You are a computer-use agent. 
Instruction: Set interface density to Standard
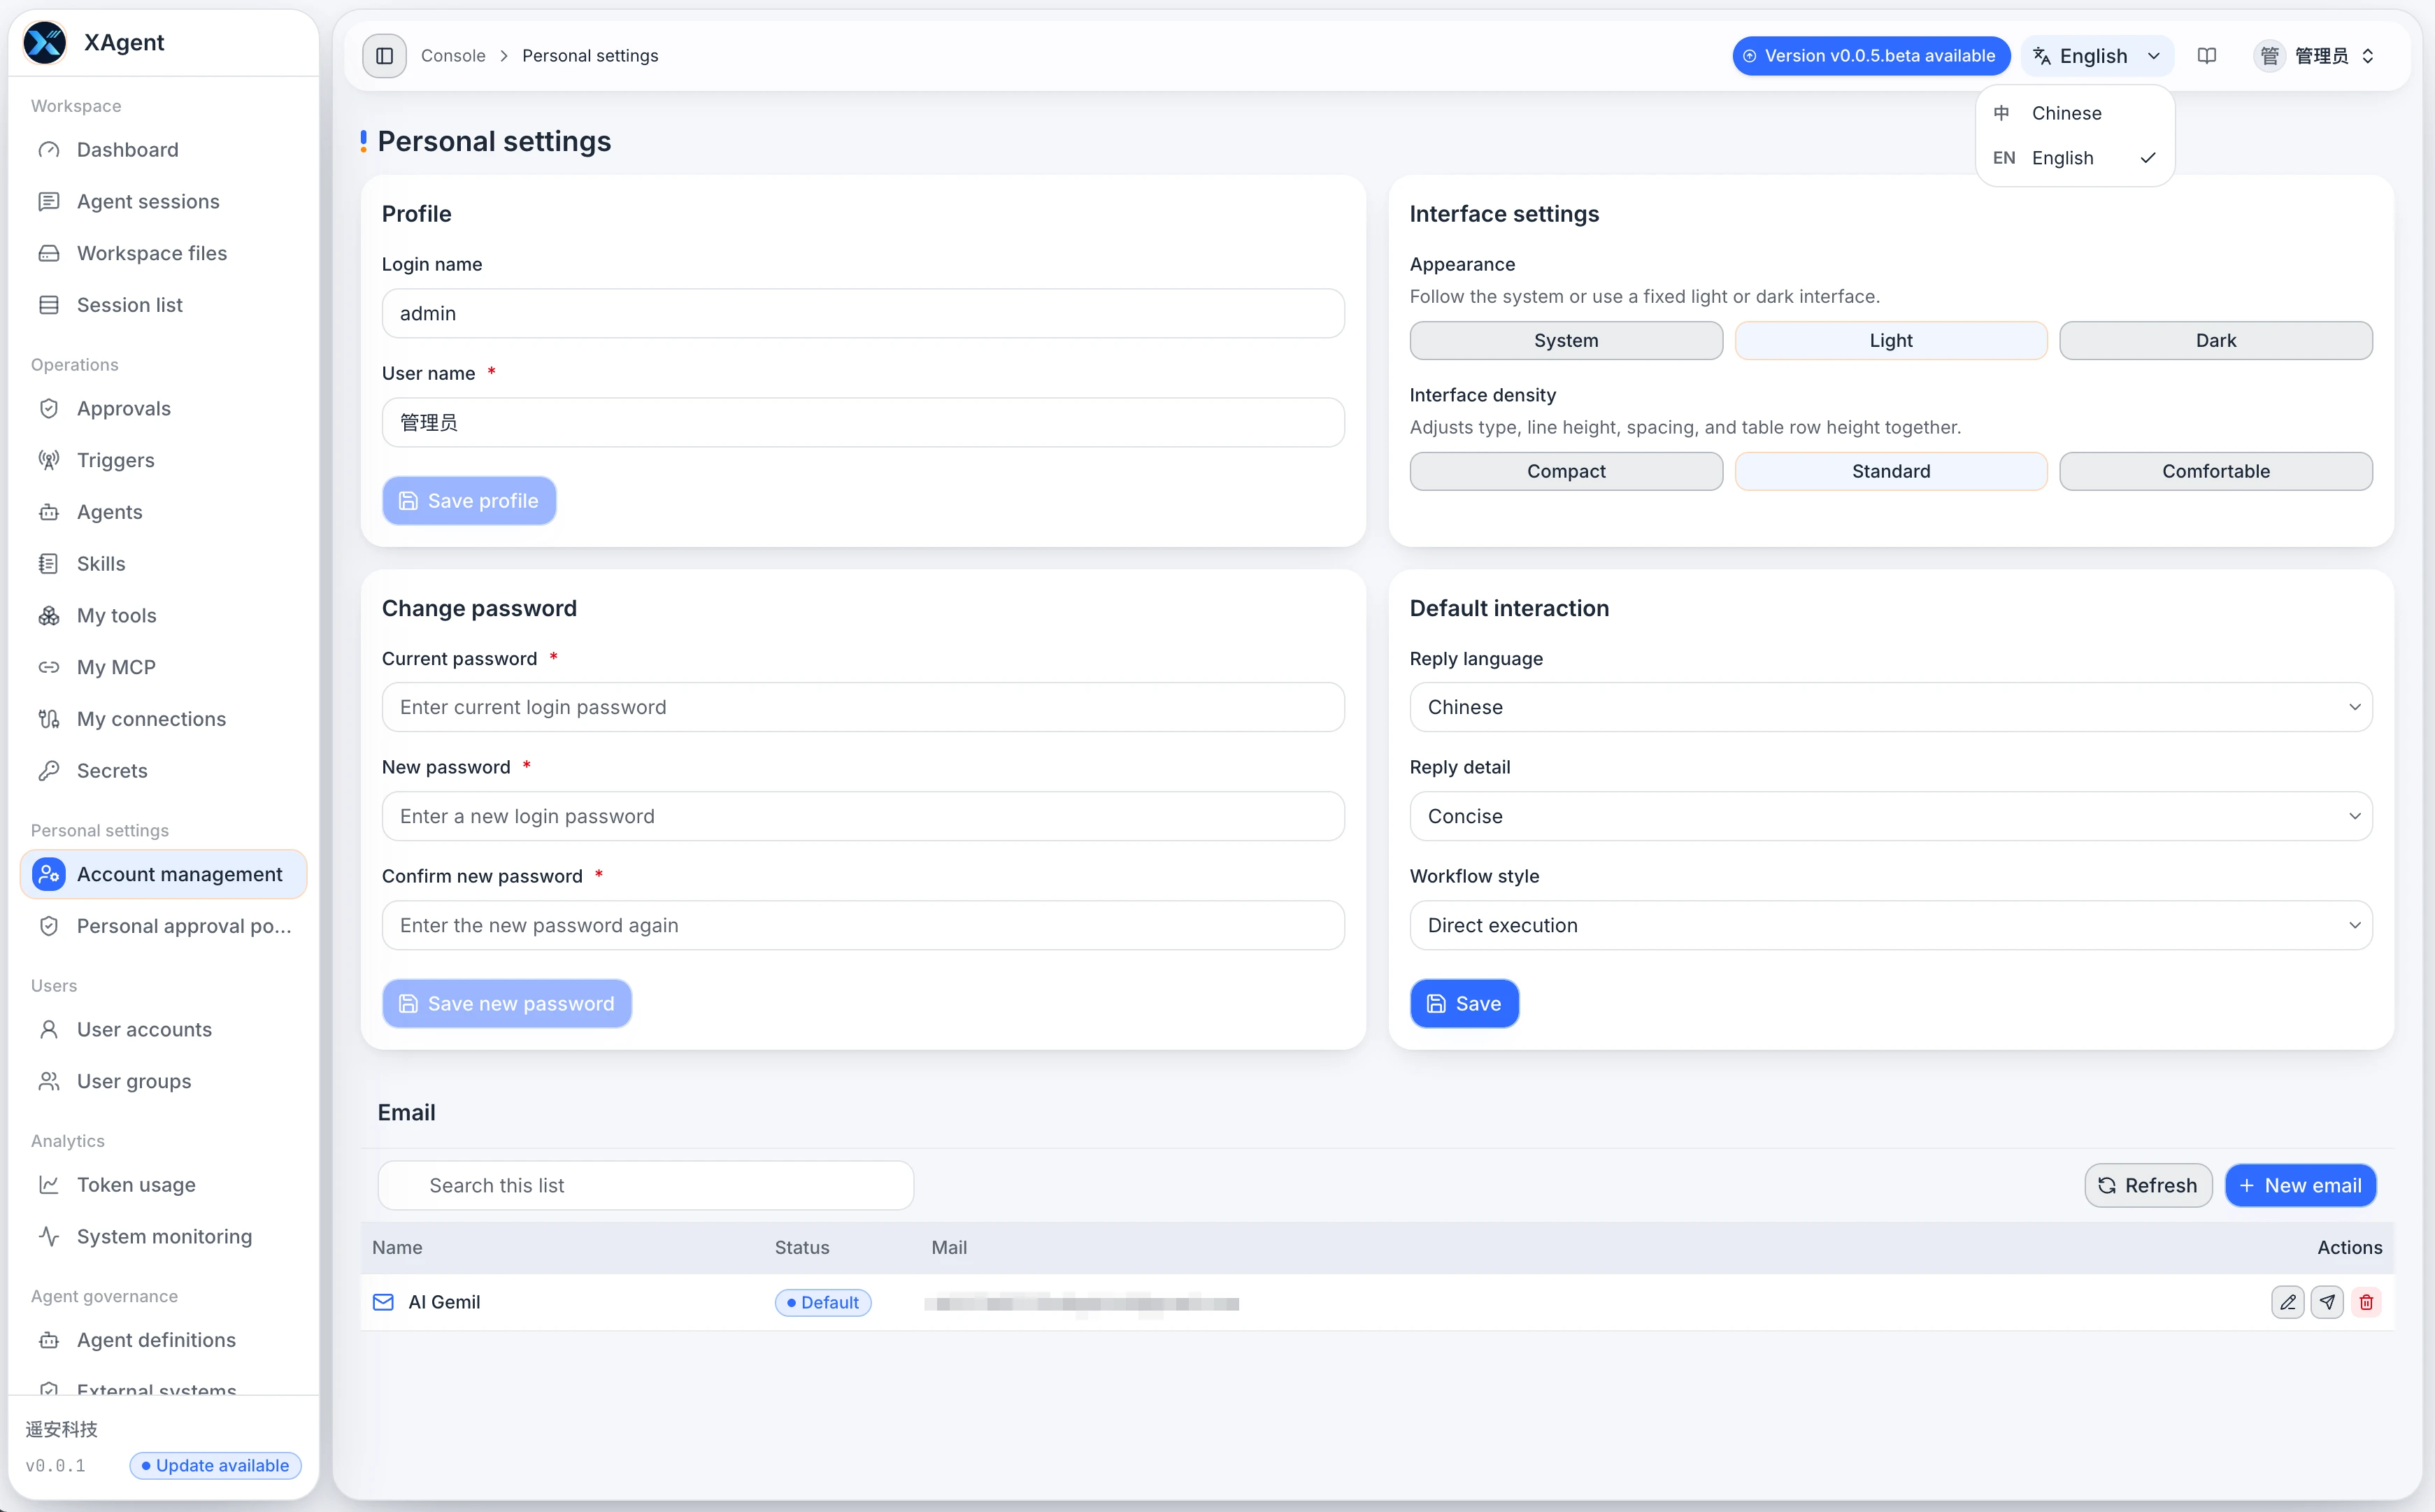pyautogui.click(x=1890, y=471)
